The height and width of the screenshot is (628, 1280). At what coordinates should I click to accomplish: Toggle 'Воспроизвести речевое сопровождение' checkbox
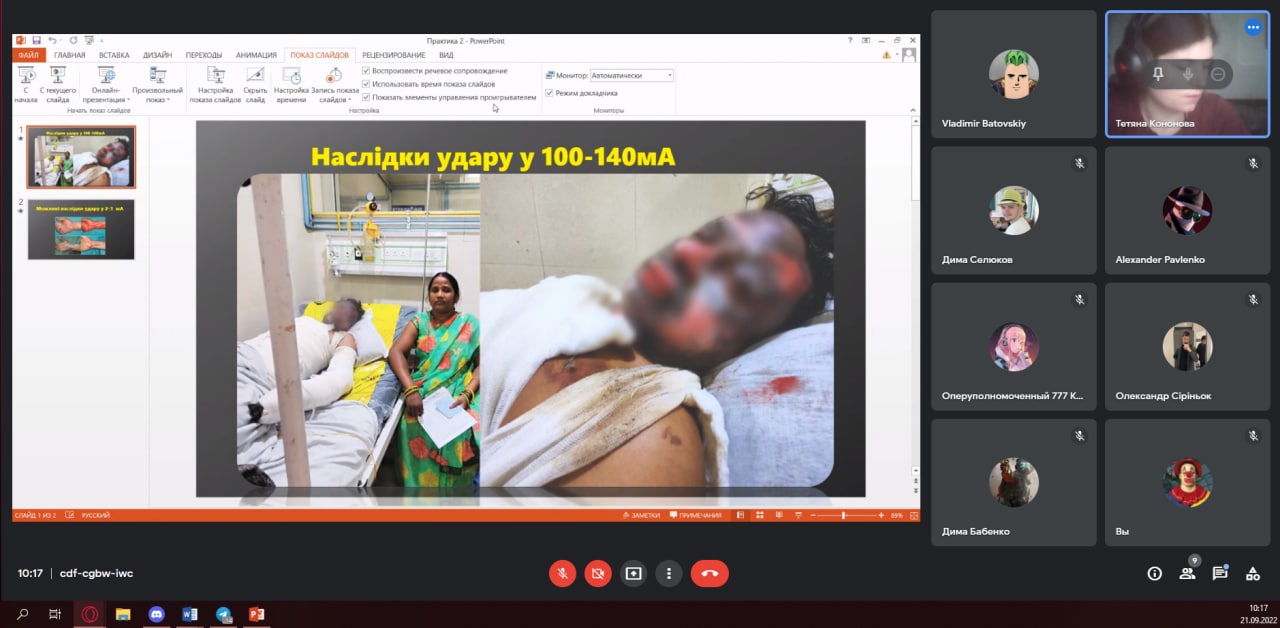366,71
